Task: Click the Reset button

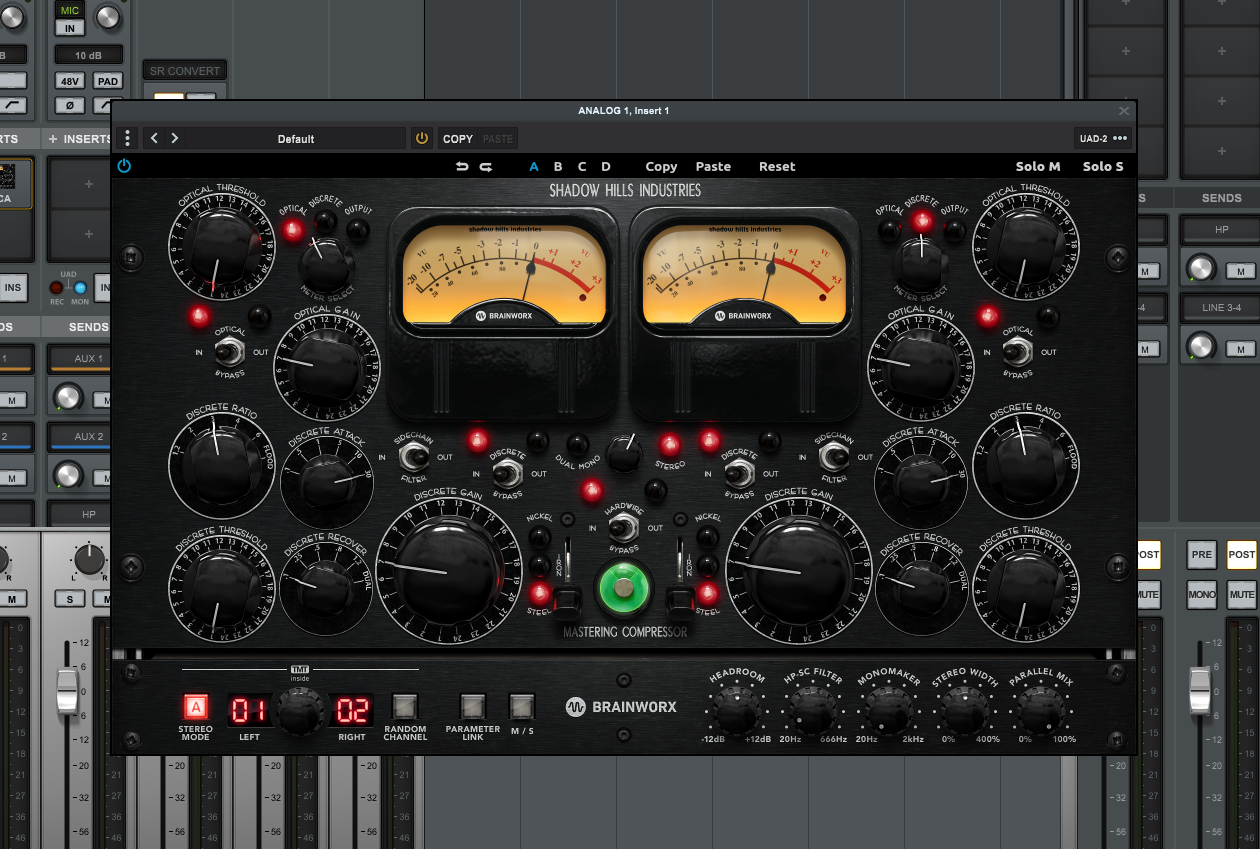Action: (x=777, y=166)
